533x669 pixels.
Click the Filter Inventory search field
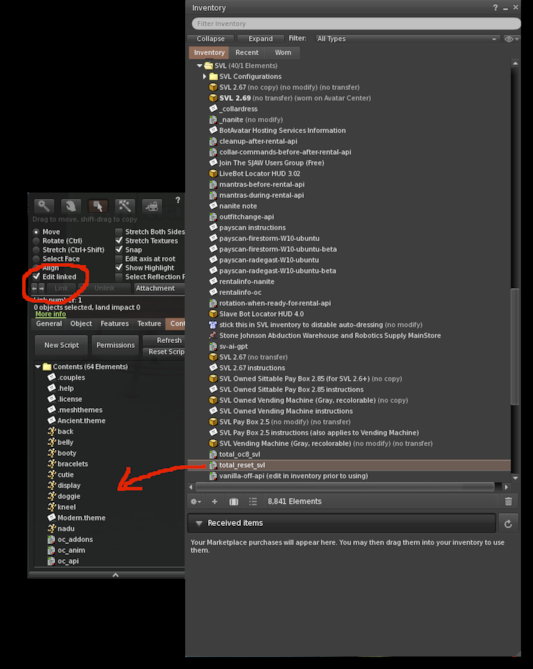pos(356,23)
